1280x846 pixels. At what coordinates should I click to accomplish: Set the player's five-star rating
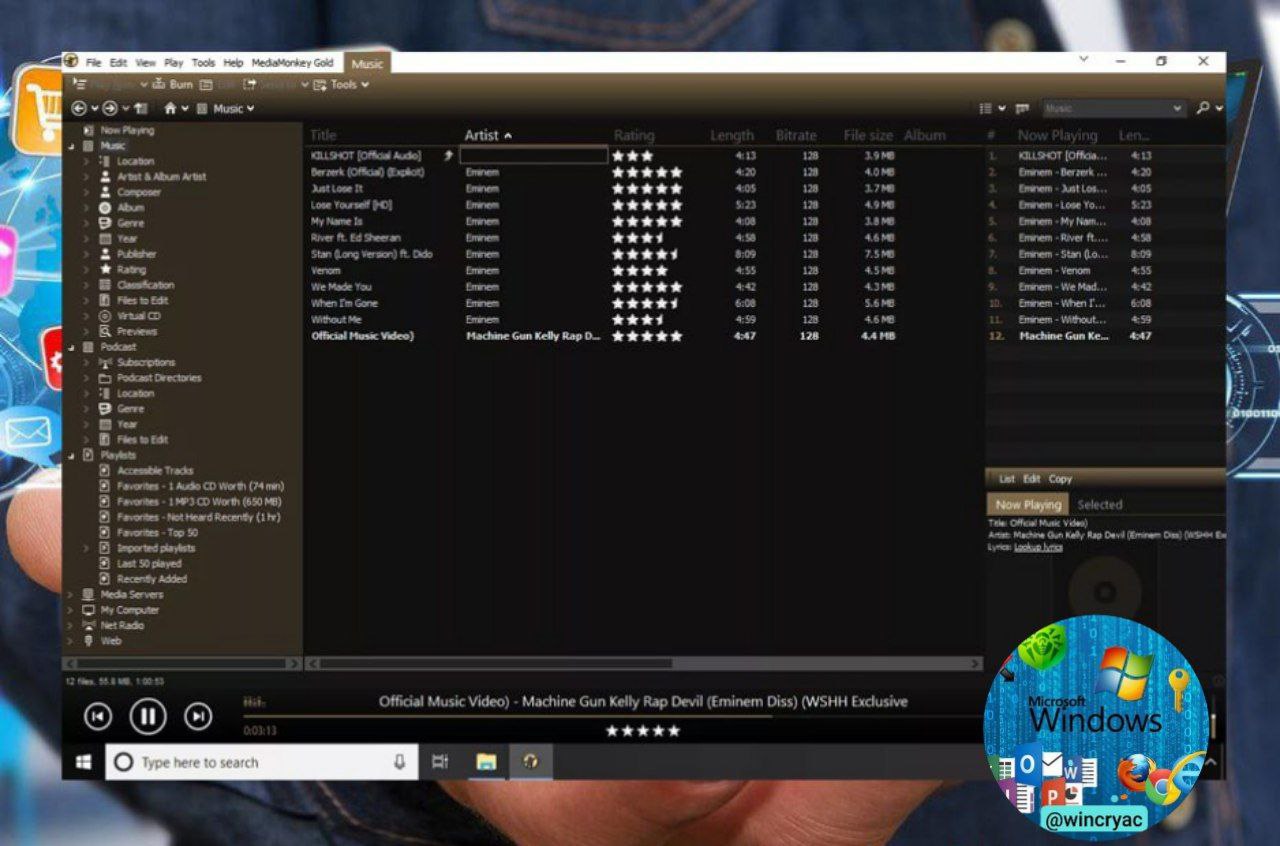[x=642, y=731]
